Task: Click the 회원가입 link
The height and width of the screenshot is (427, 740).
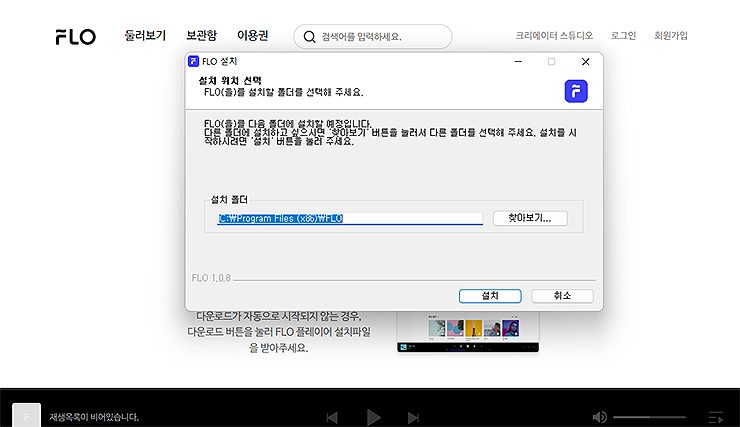Action: [671, 35]
